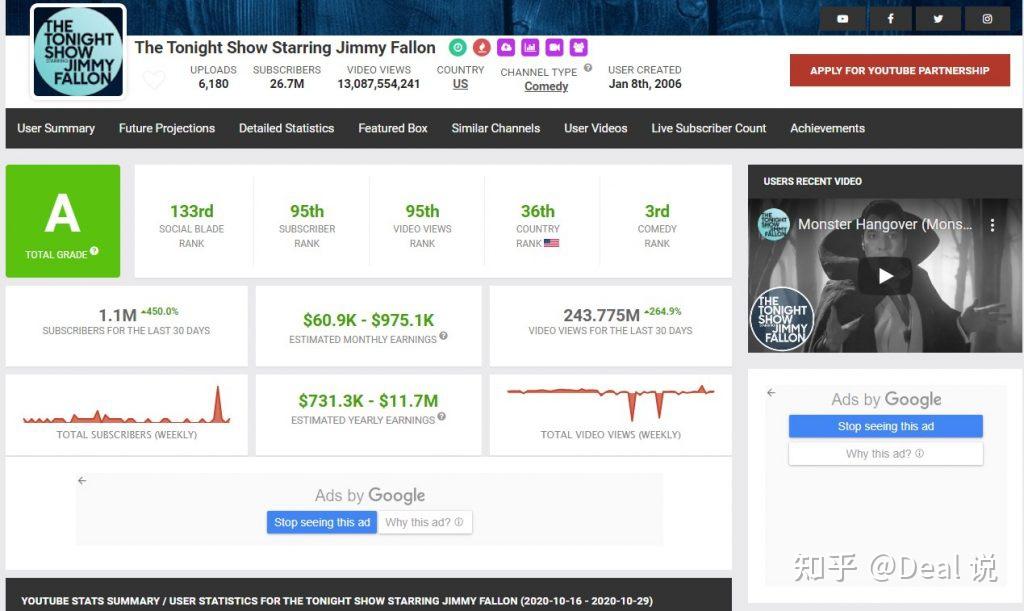Open the purple video camera icon
The image size is (1024, 611).
click(552, 47)
